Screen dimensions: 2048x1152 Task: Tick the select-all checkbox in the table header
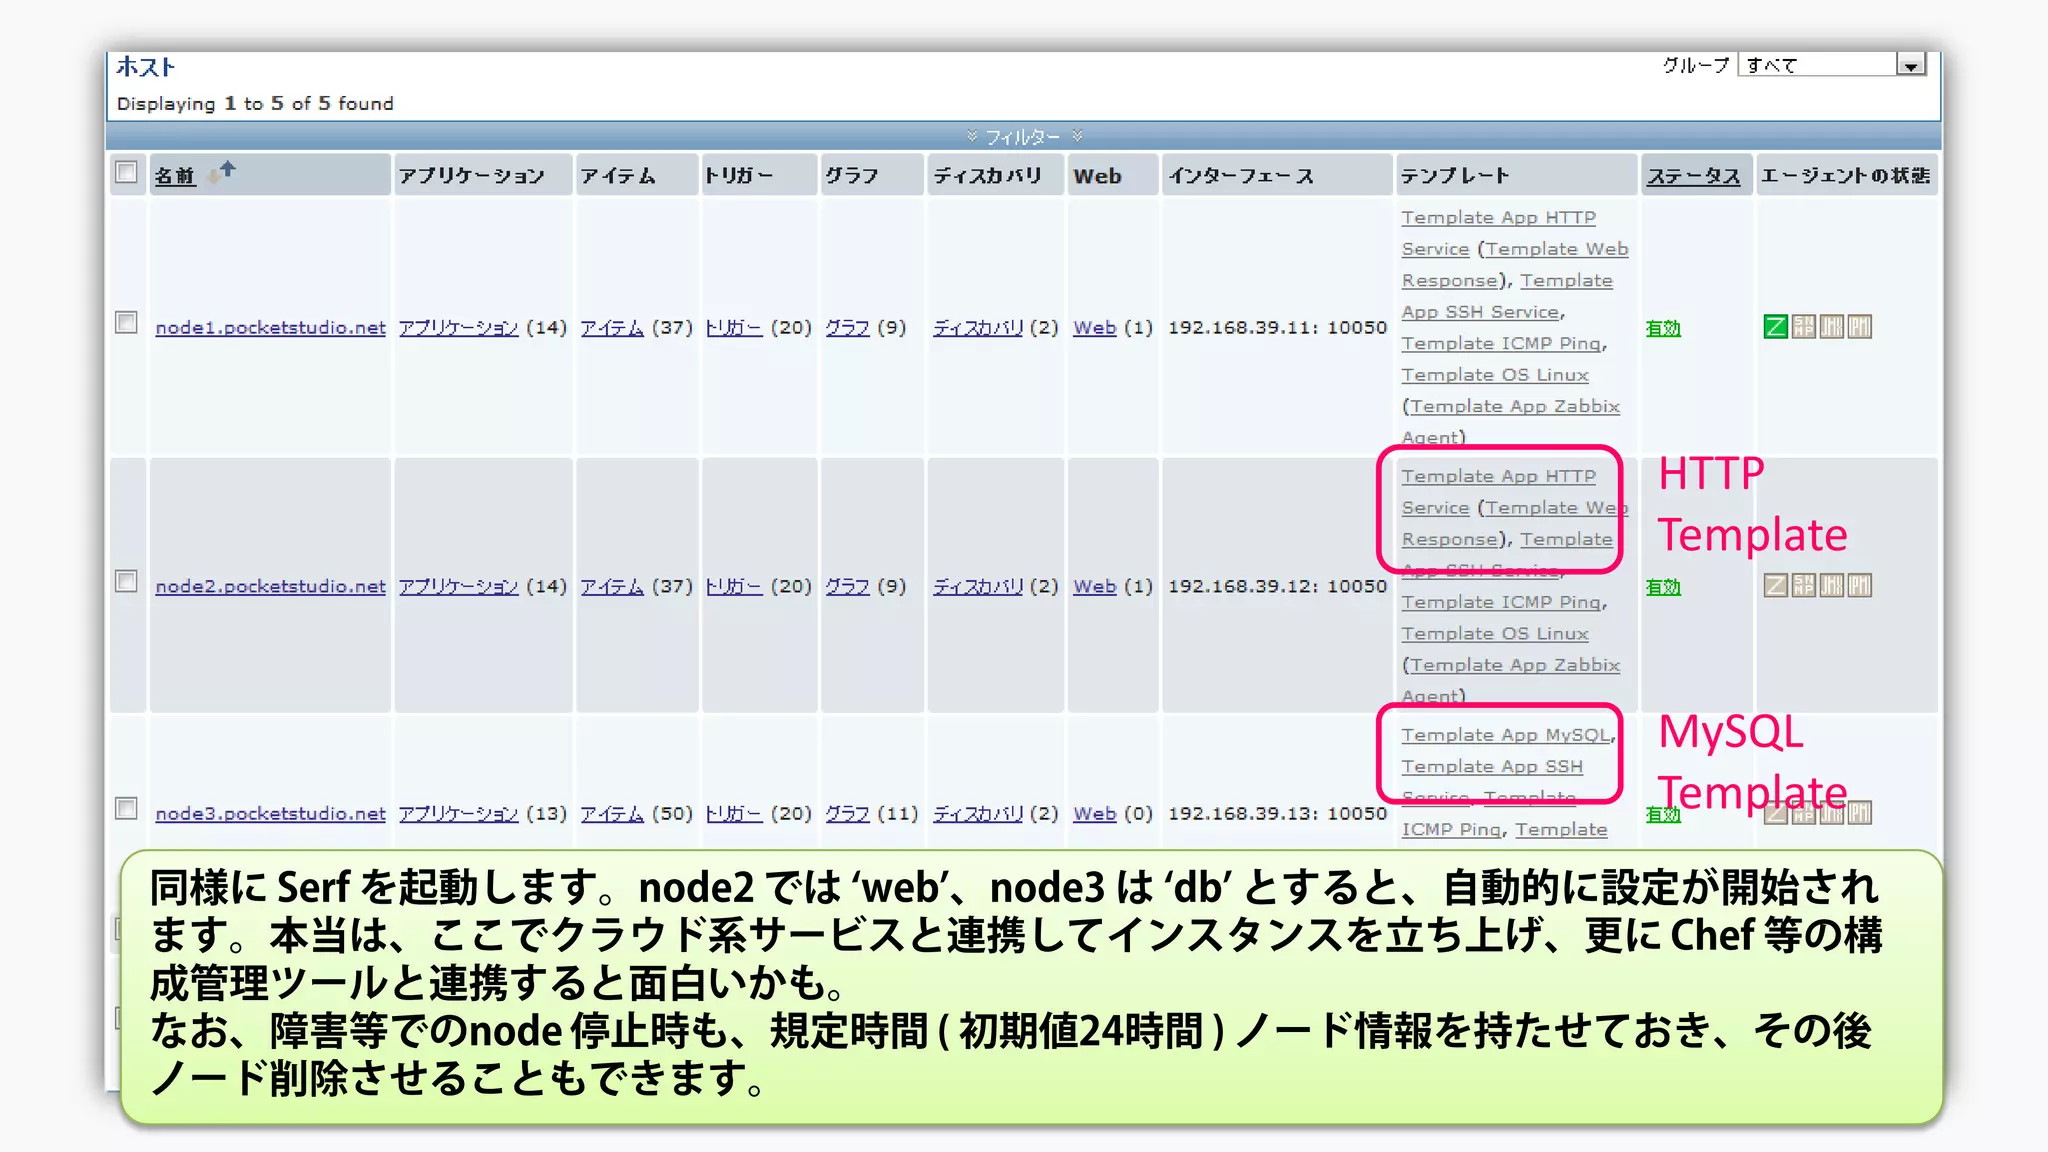point(126,172)
